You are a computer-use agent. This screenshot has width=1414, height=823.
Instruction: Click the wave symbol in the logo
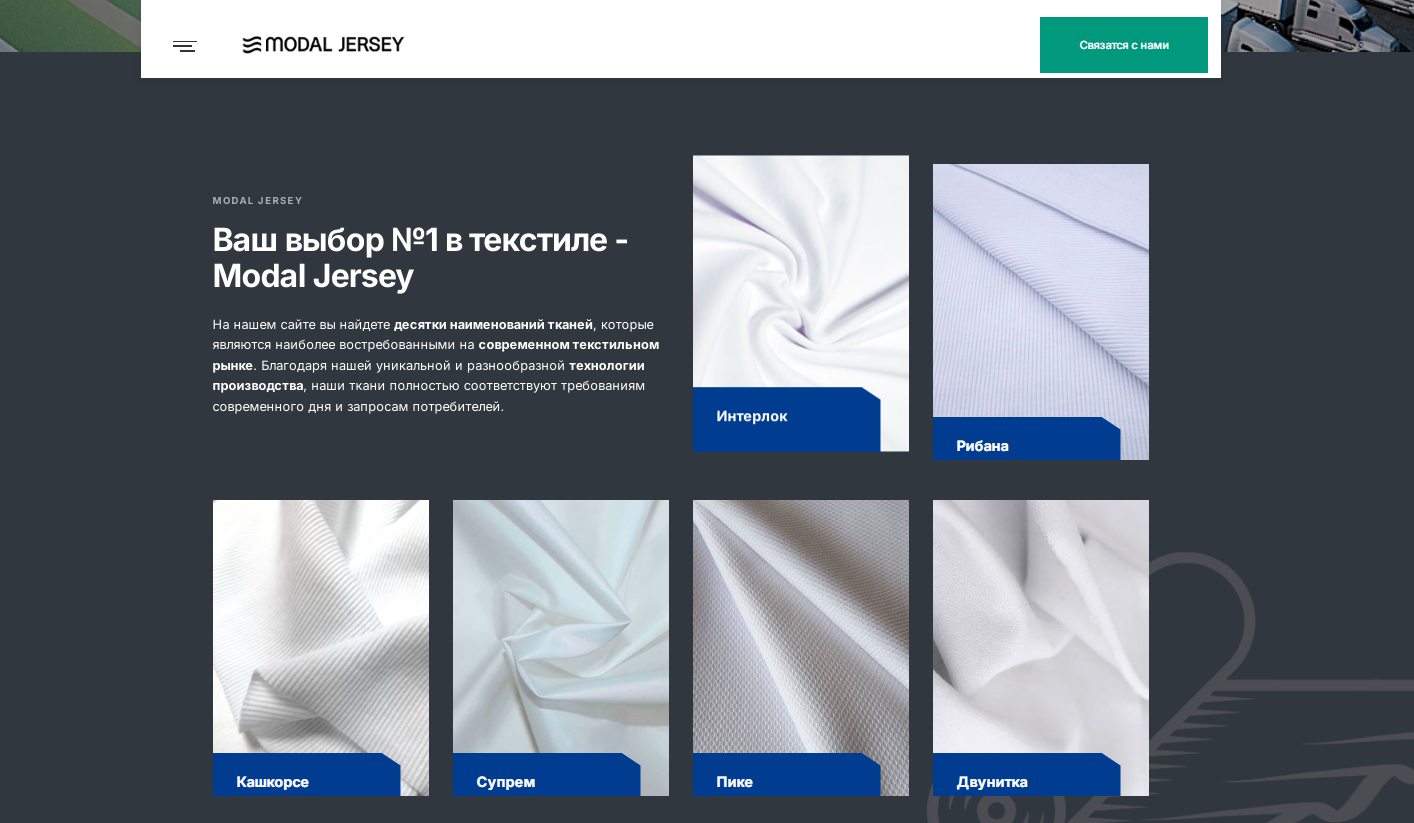click(x=252, y=45)
